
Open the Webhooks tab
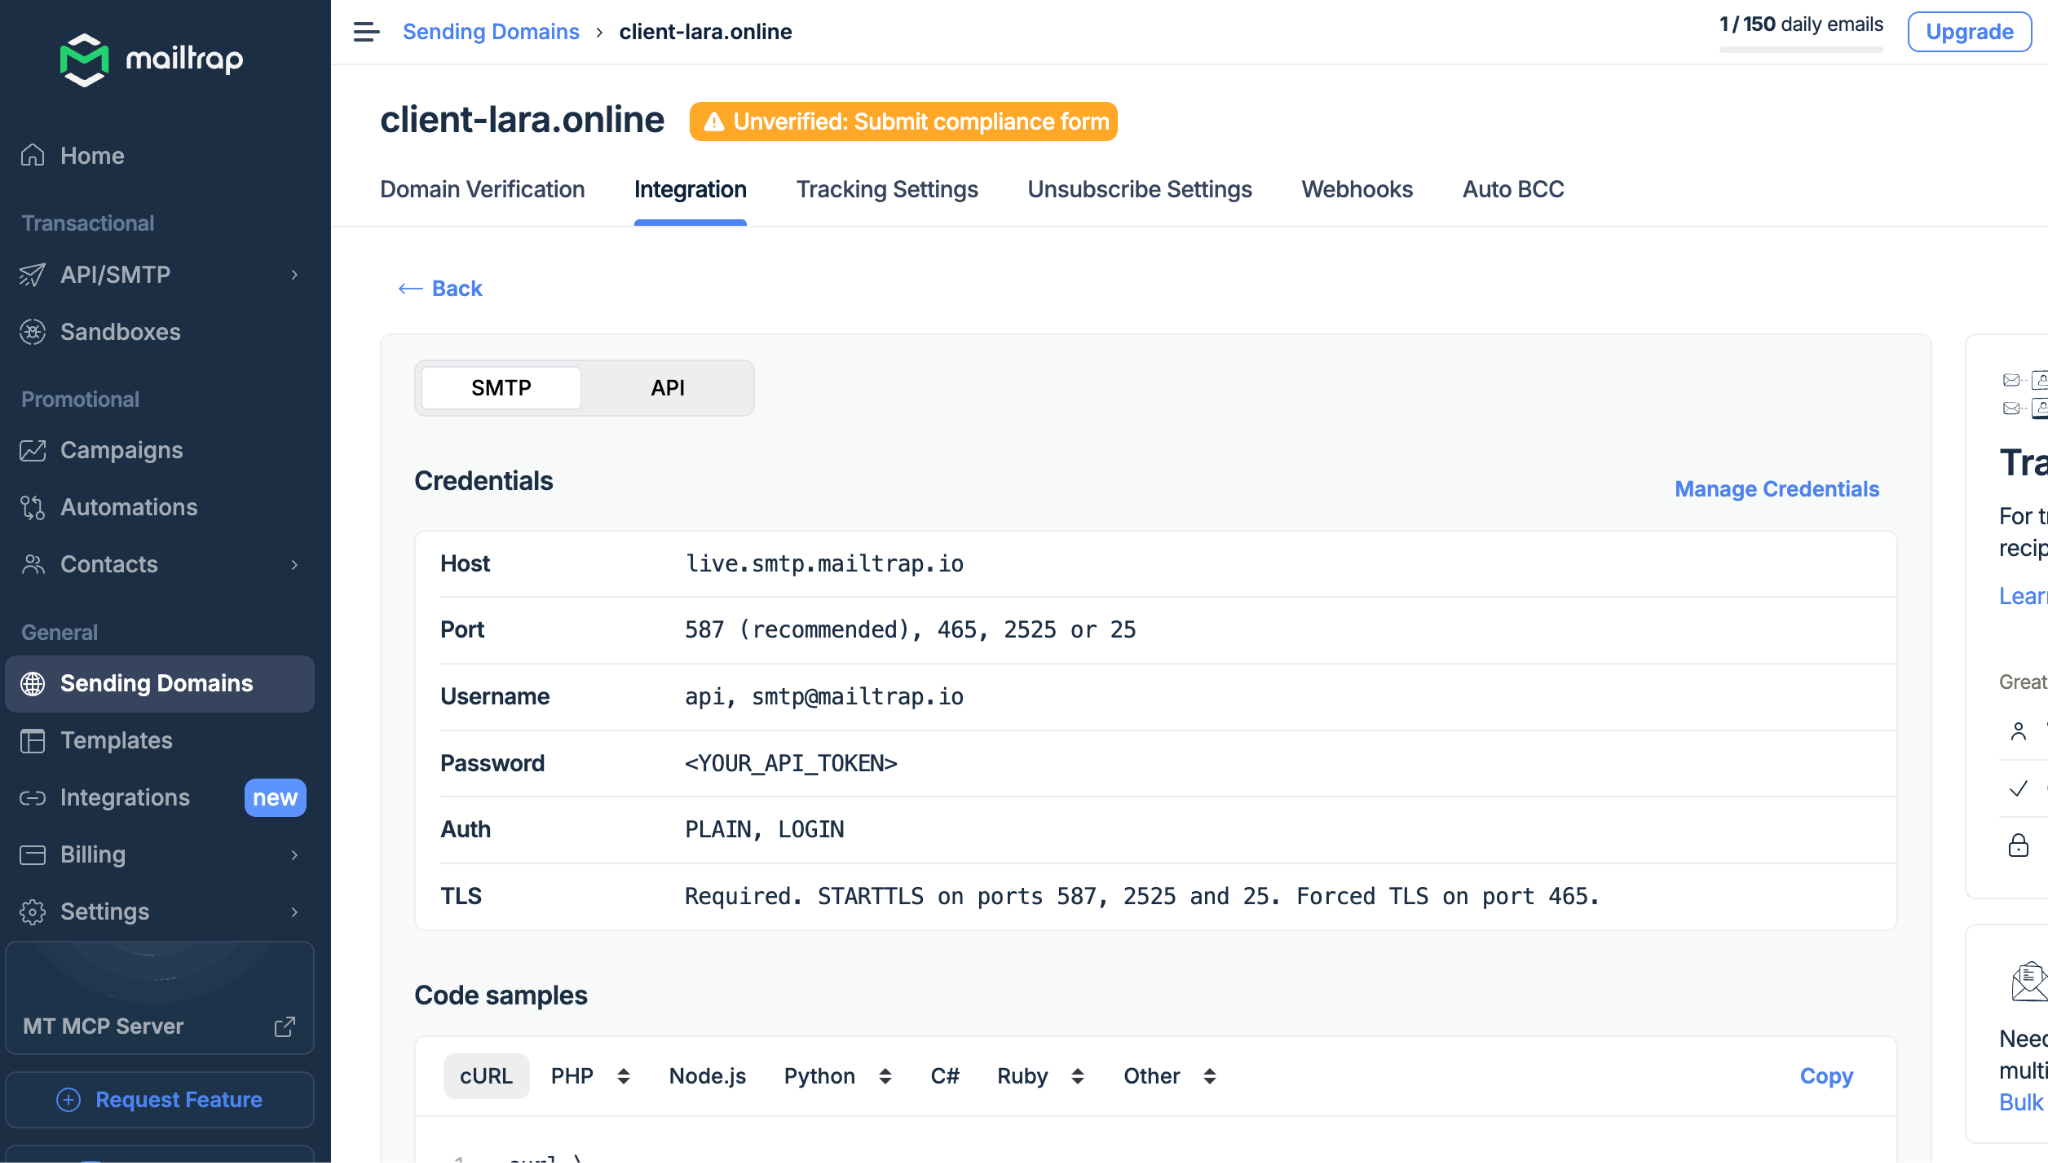click(x=1357, y=189)
